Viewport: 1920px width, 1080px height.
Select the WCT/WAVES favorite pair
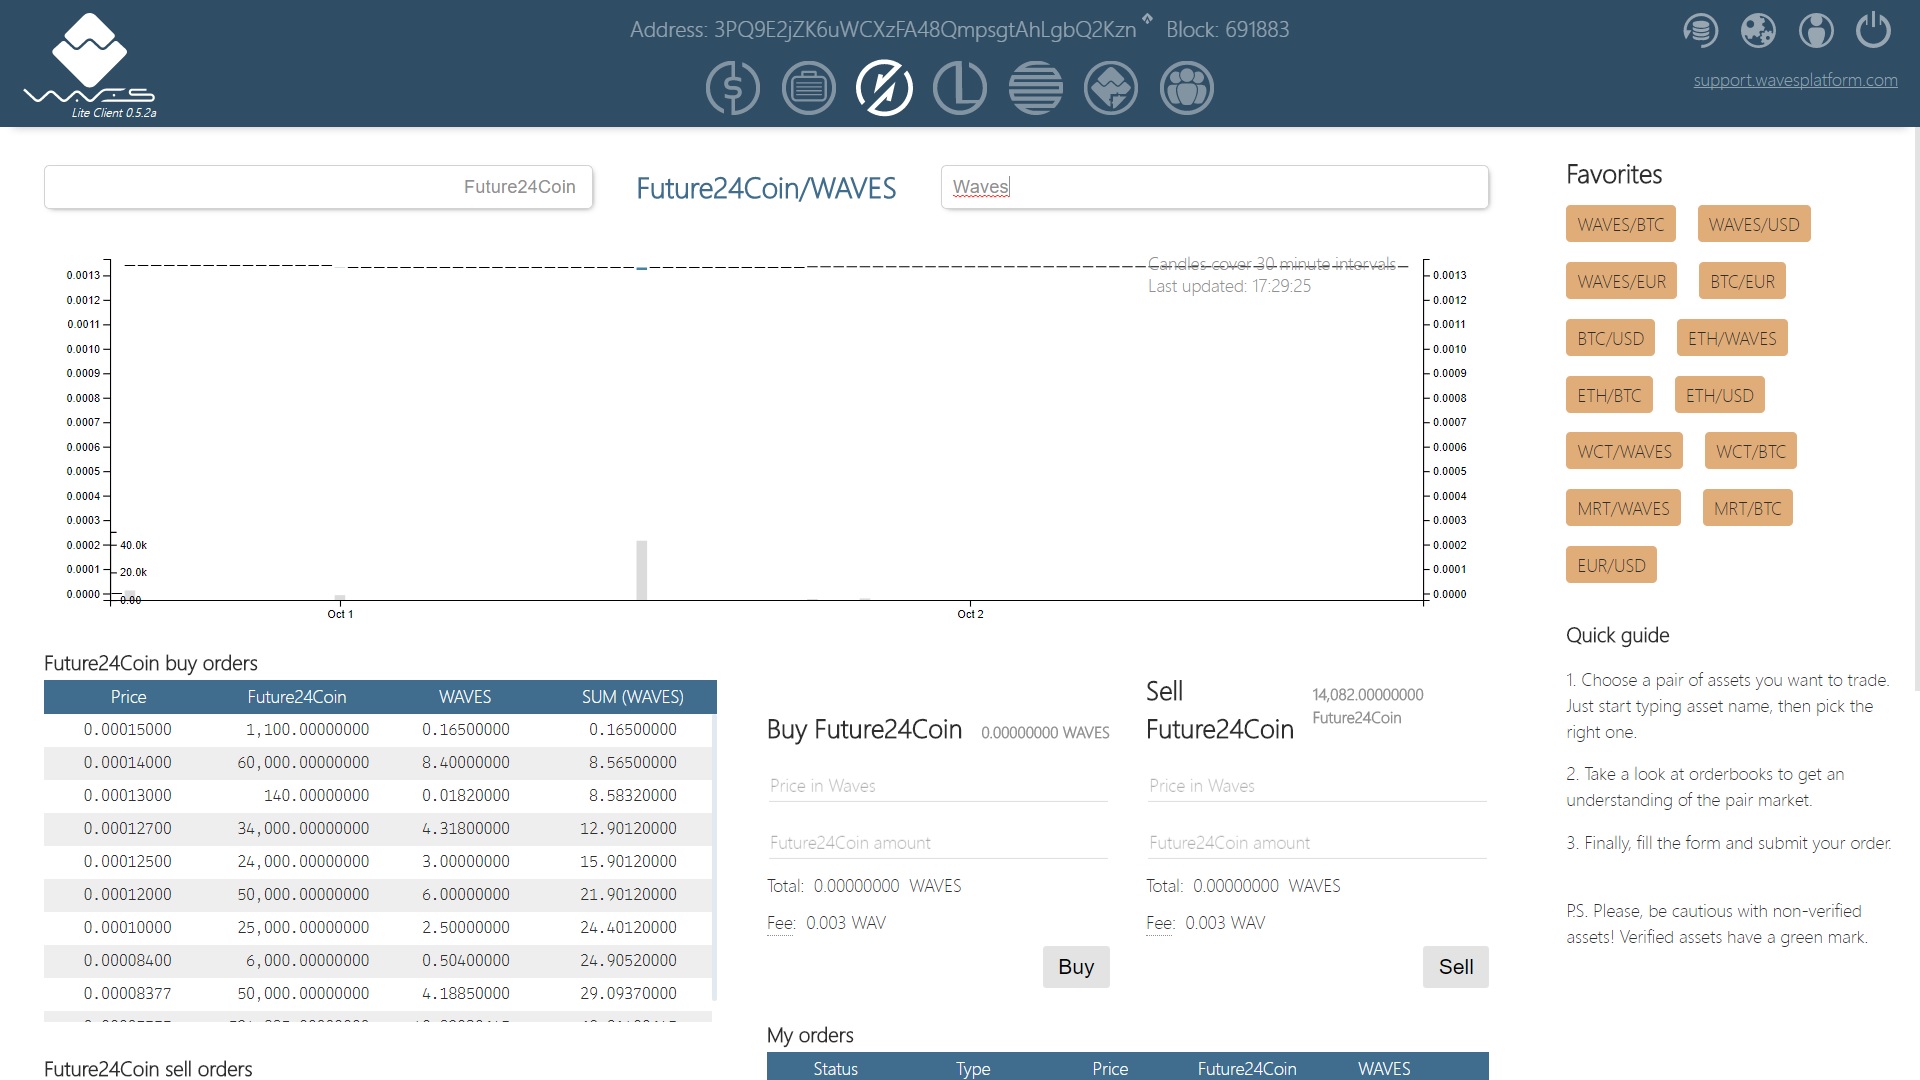click(1624, 451)
